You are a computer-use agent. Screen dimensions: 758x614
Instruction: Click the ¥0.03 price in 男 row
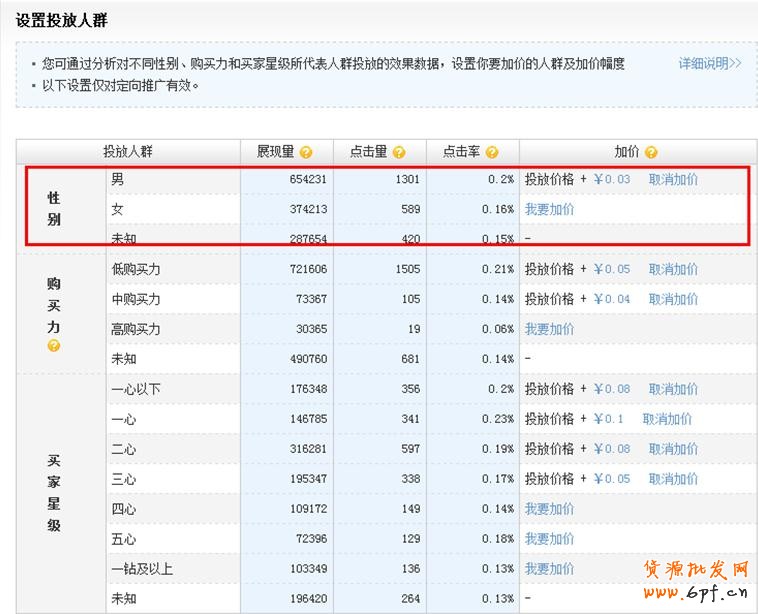pyautogui.click(x=612, y=180)
